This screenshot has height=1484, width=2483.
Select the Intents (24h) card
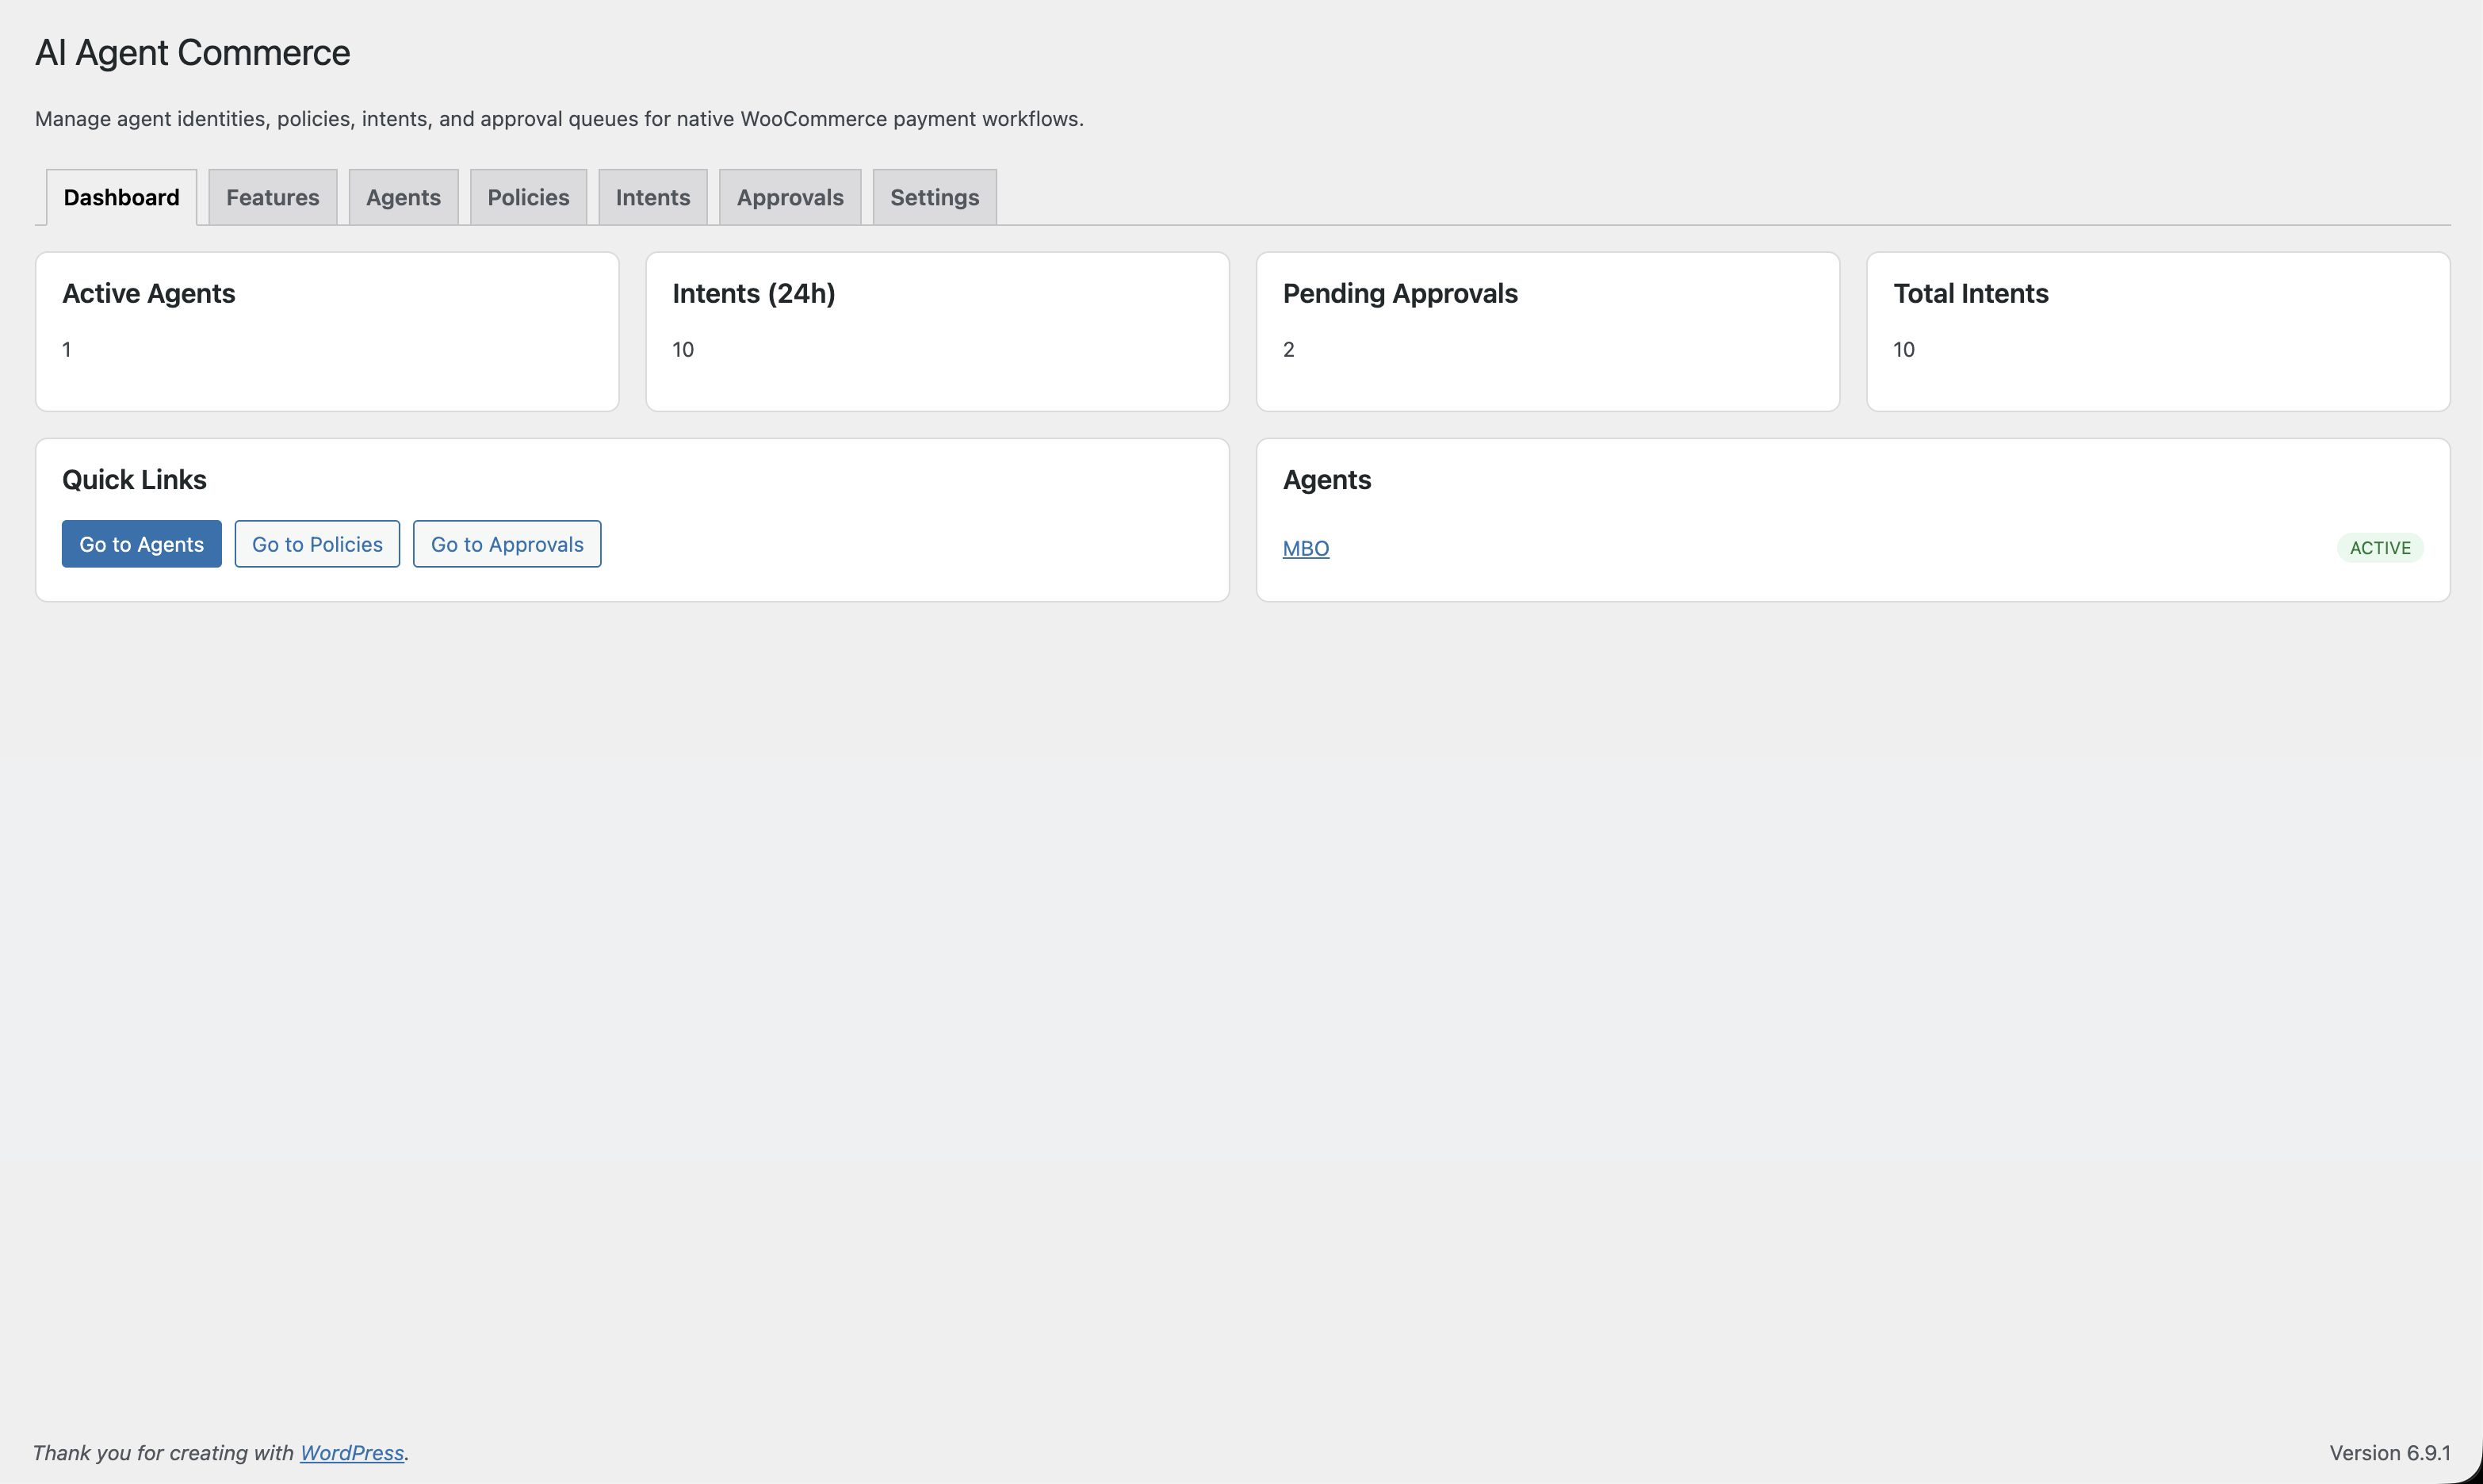(936, 331)
